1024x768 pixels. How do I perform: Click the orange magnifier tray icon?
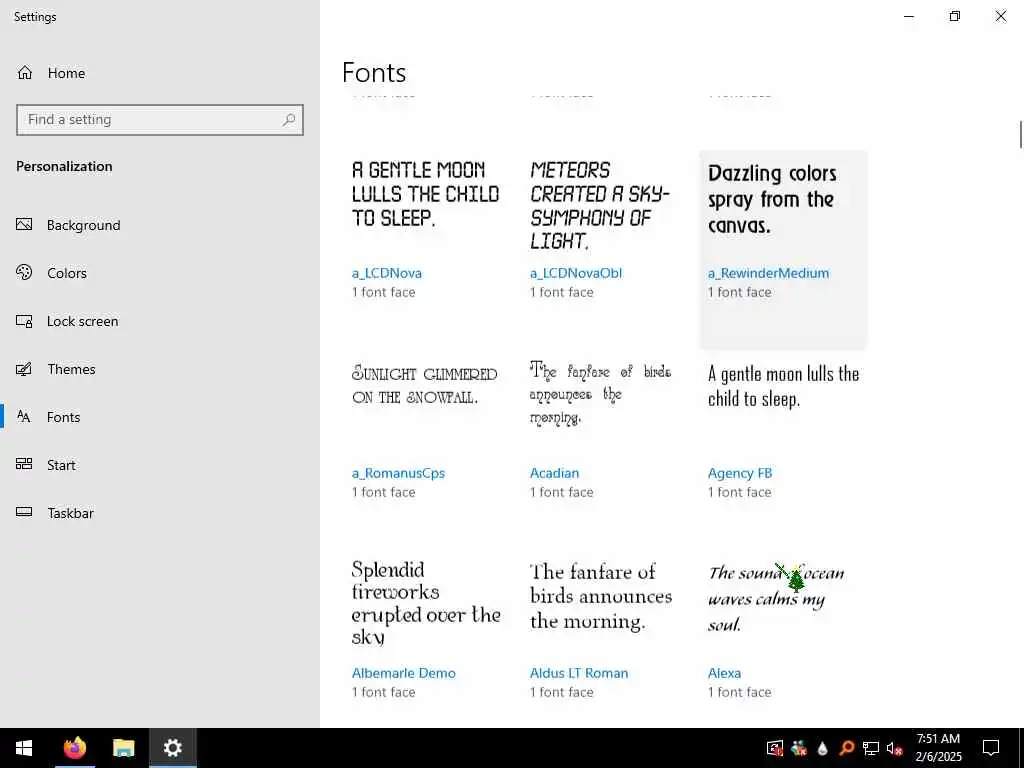[x=846, y=748]
